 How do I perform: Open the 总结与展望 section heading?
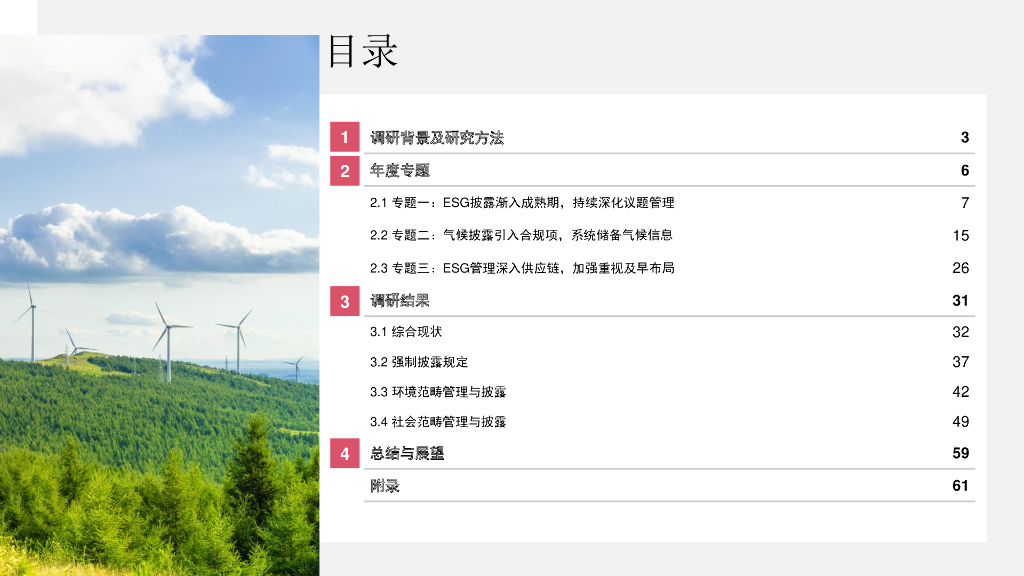[407, 453]
